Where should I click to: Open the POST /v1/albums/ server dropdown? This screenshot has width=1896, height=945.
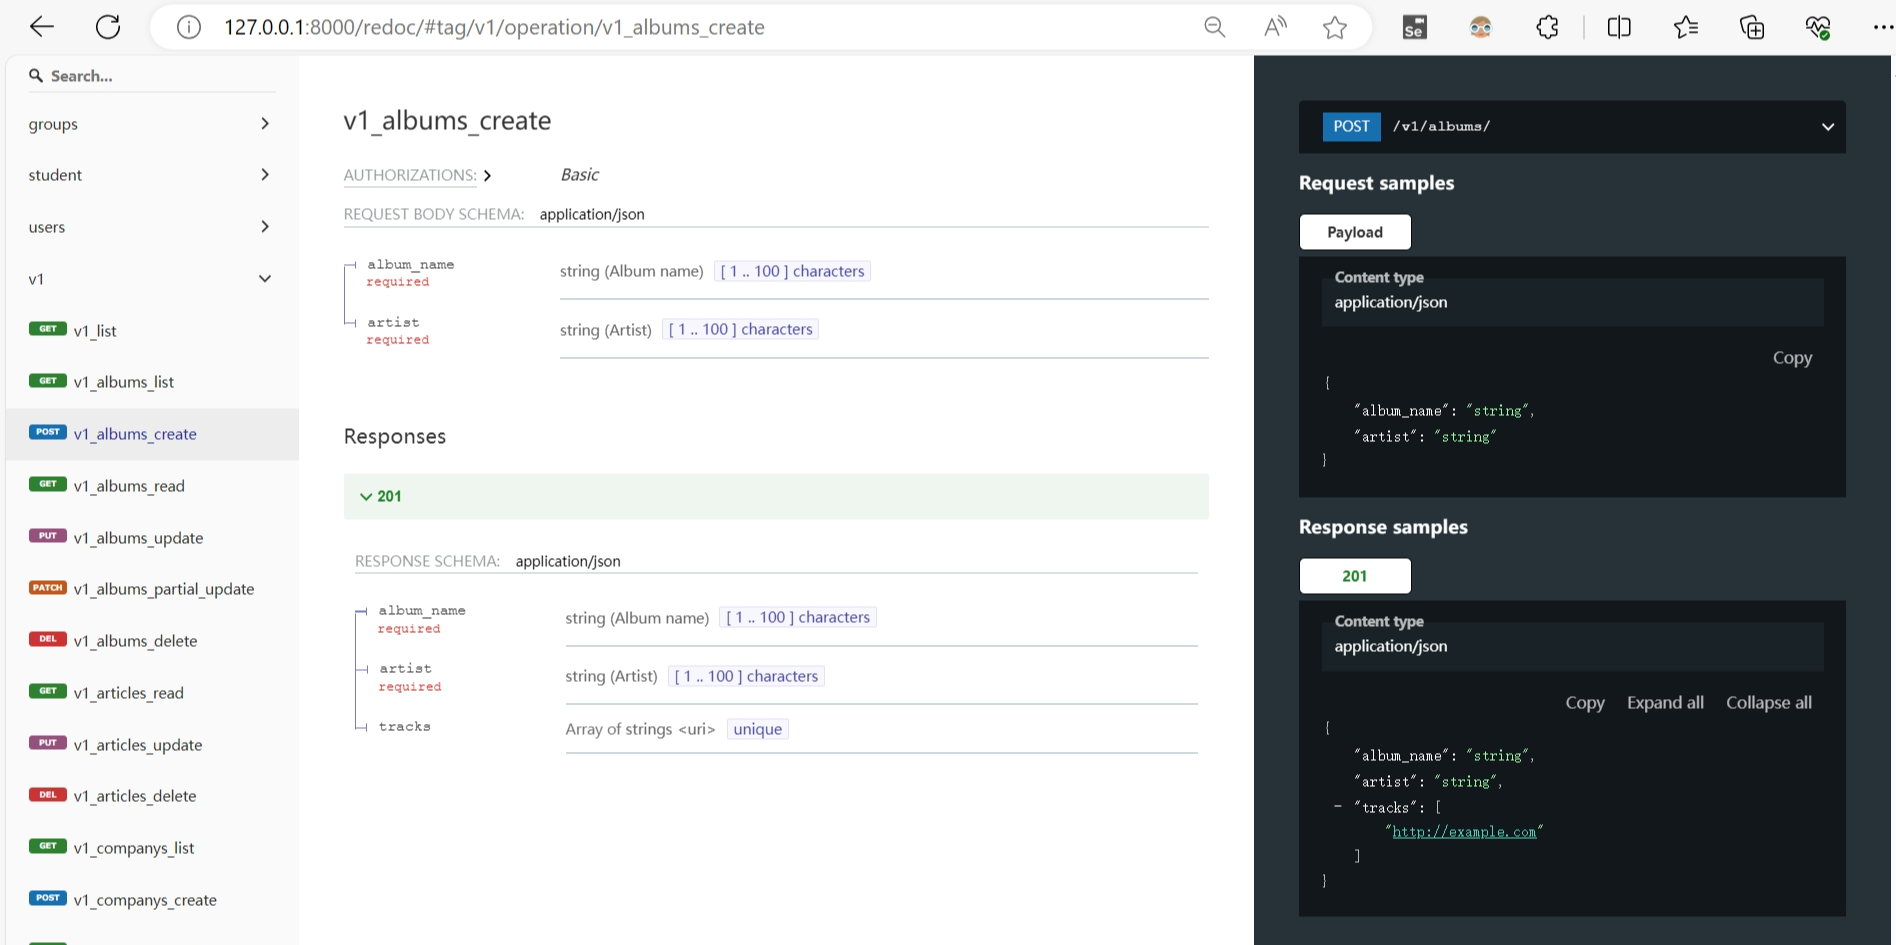1572,127
